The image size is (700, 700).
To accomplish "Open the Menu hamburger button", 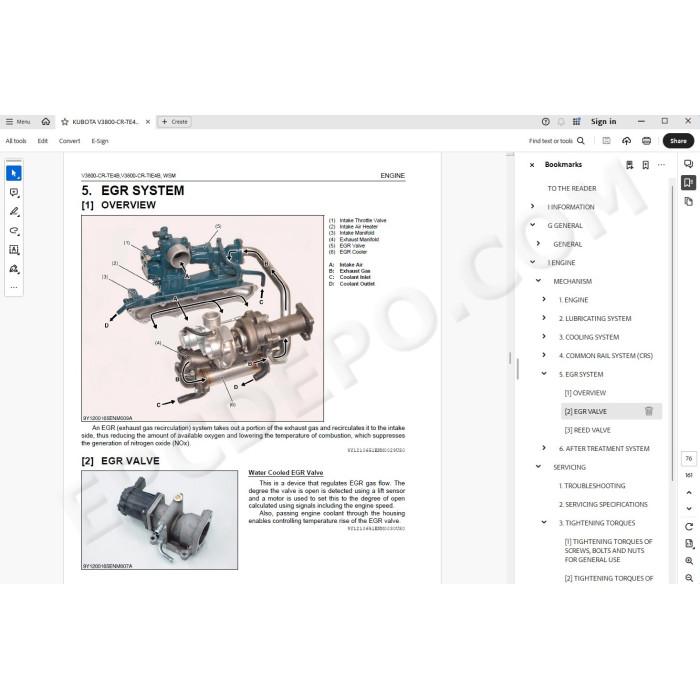I will pyautogui.click(x=18, y=121).
